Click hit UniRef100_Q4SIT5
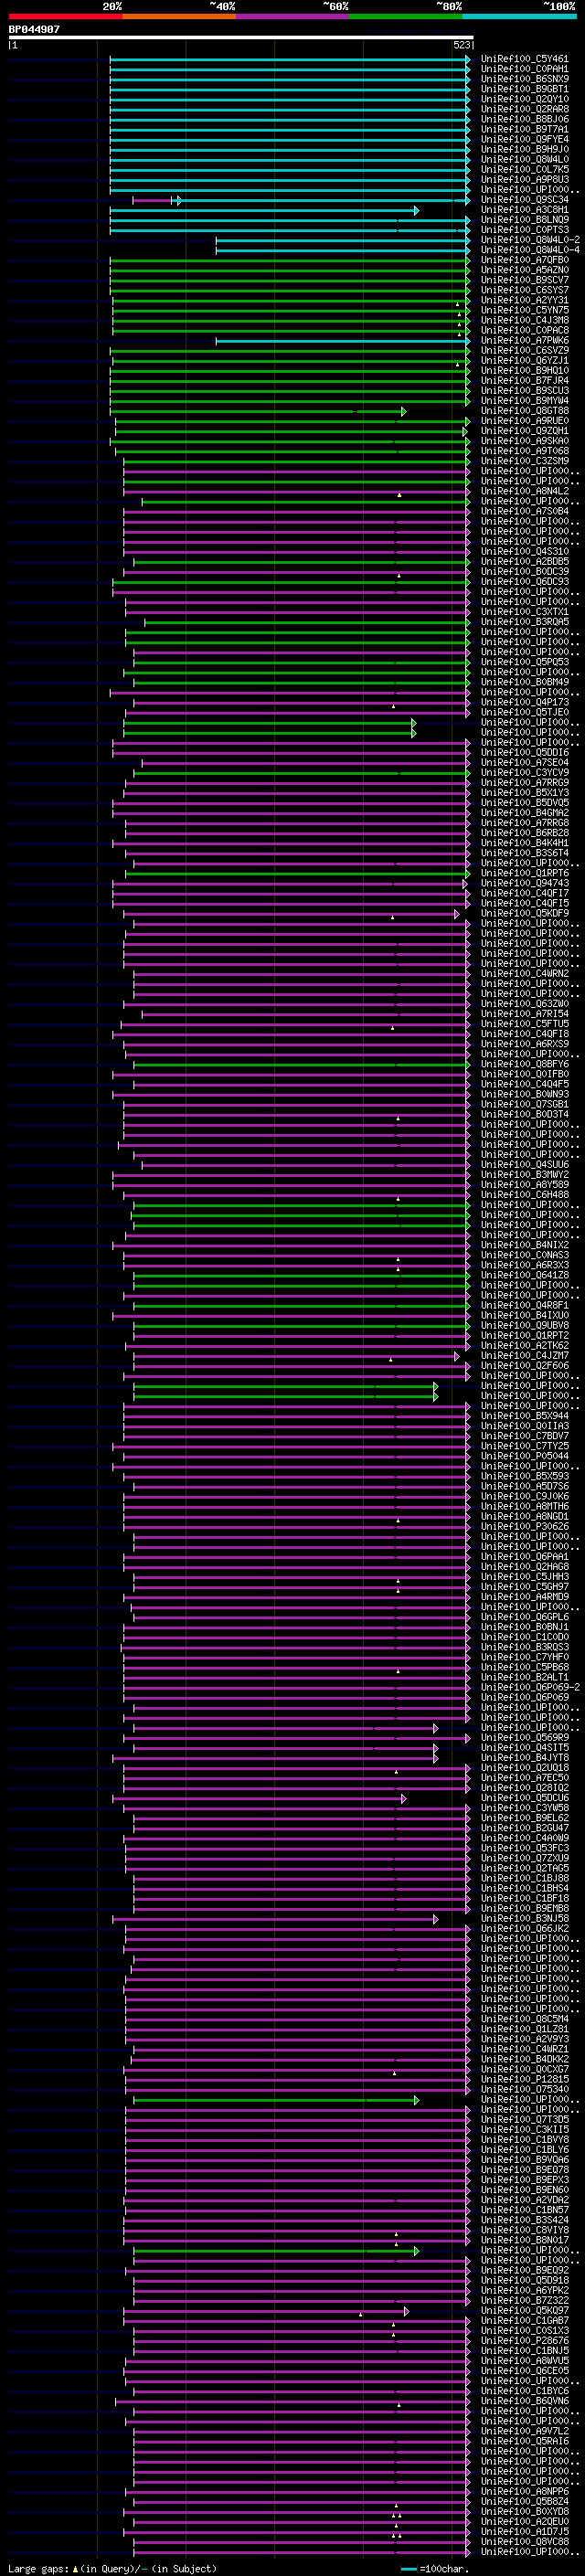585x2576 pixels. pyautogui.click(x=524, y=1748)
